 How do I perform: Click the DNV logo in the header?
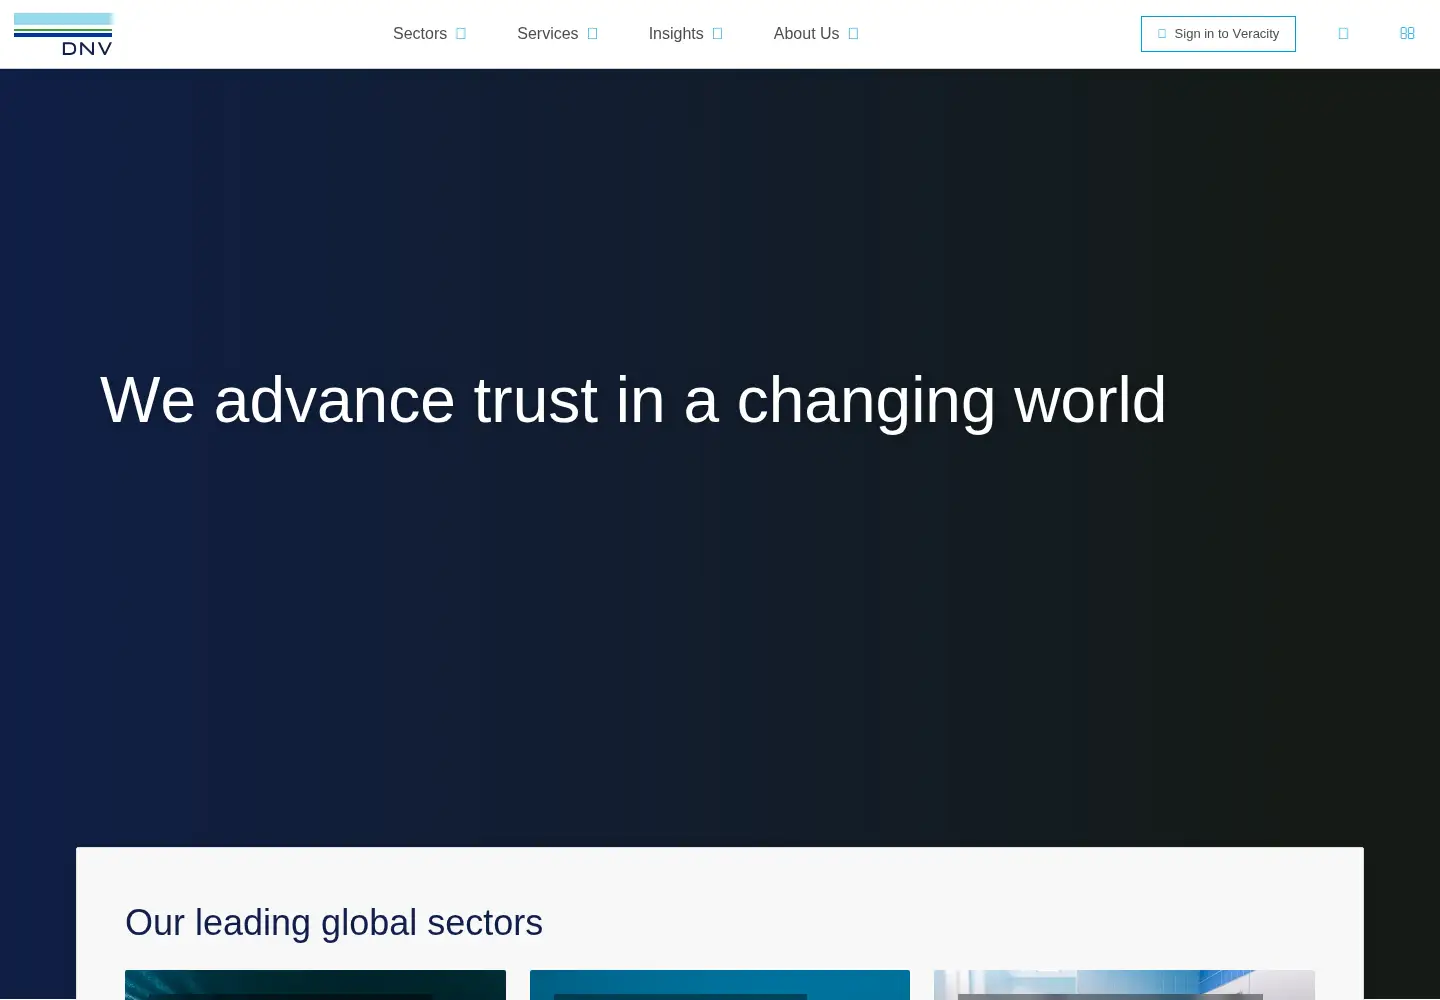63,34
